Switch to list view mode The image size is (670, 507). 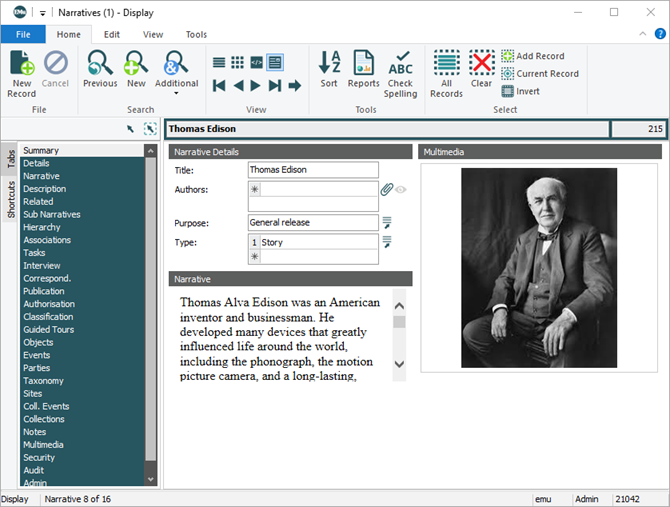point(219,62)
